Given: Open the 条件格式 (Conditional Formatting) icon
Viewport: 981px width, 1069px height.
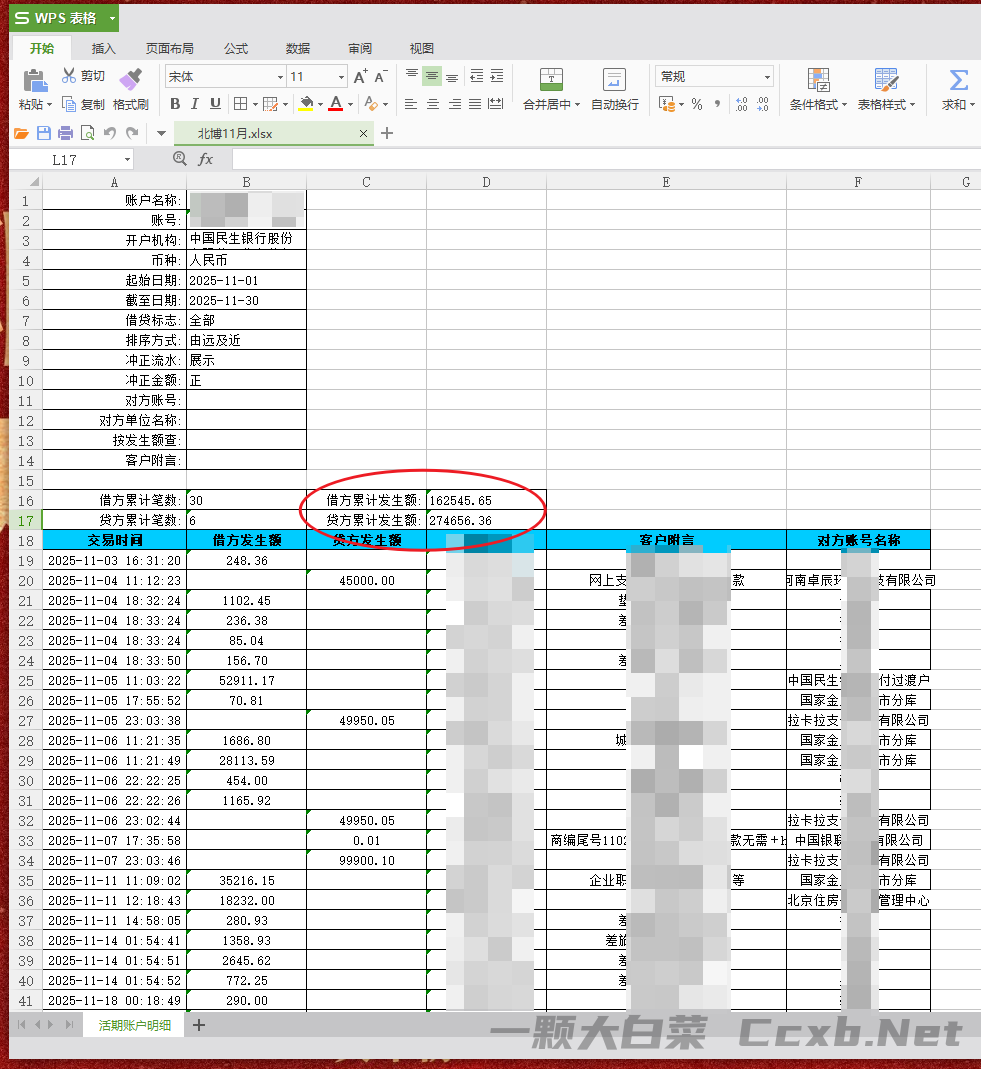Looking at the screenshot, I should [x=817, y=78].
